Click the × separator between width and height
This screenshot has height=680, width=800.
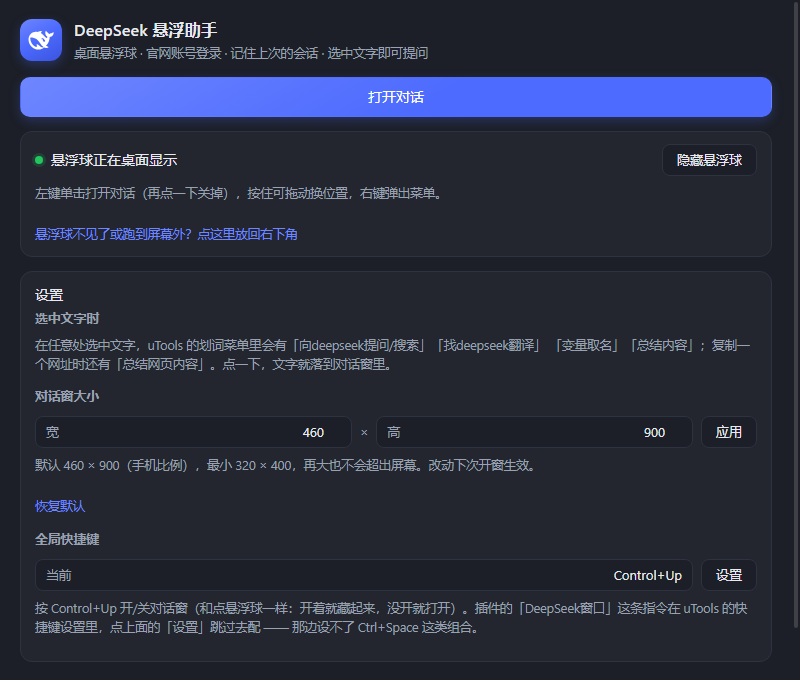click(364, 433)
